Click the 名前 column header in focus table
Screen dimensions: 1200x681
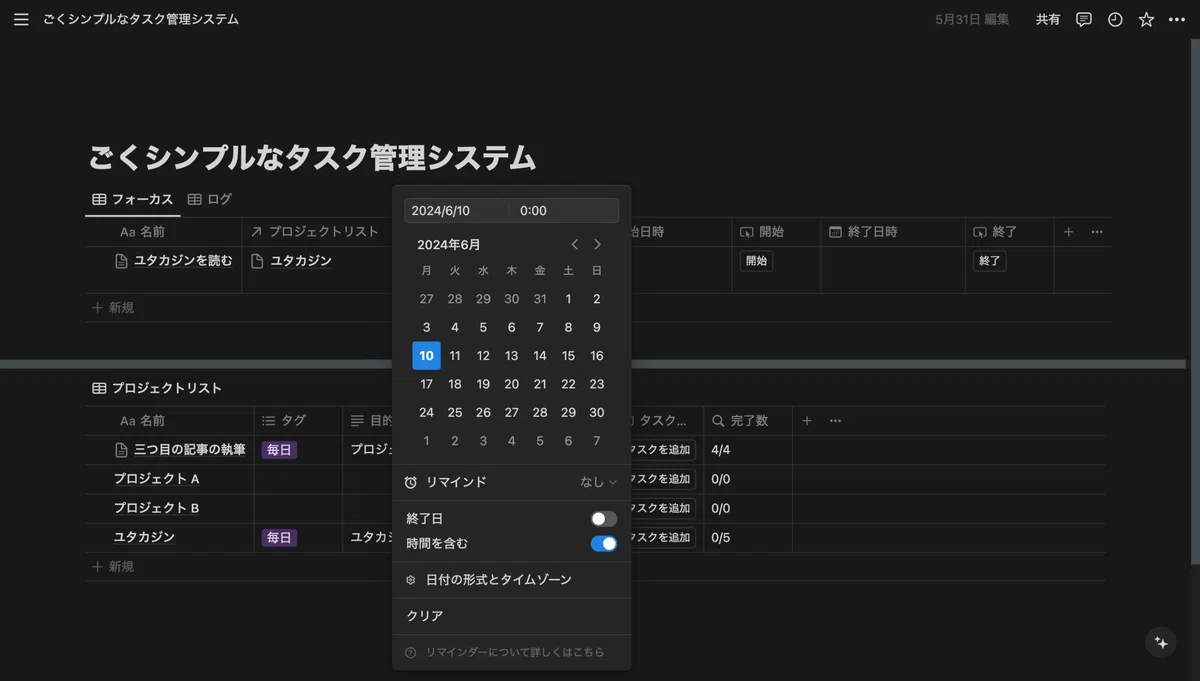tap(164, 232)
